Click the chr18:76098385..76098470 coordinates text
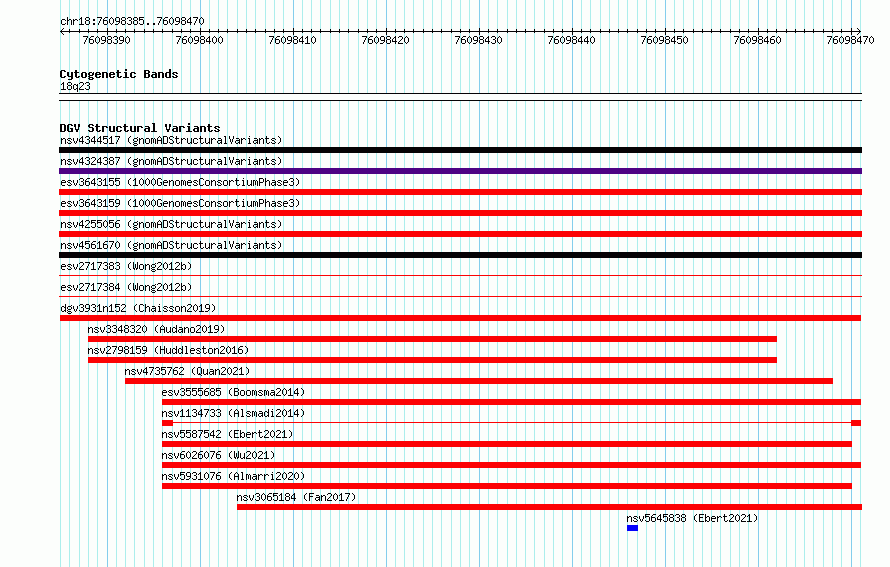Screen dimensions: 890x567 (x=132, y=22)
